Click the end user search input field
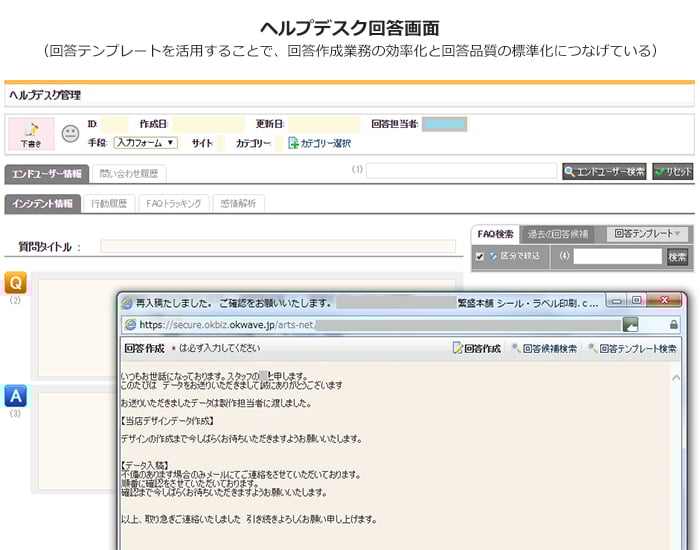The width and height of the screenshot is (700, 550). click(x=461, y=171)
